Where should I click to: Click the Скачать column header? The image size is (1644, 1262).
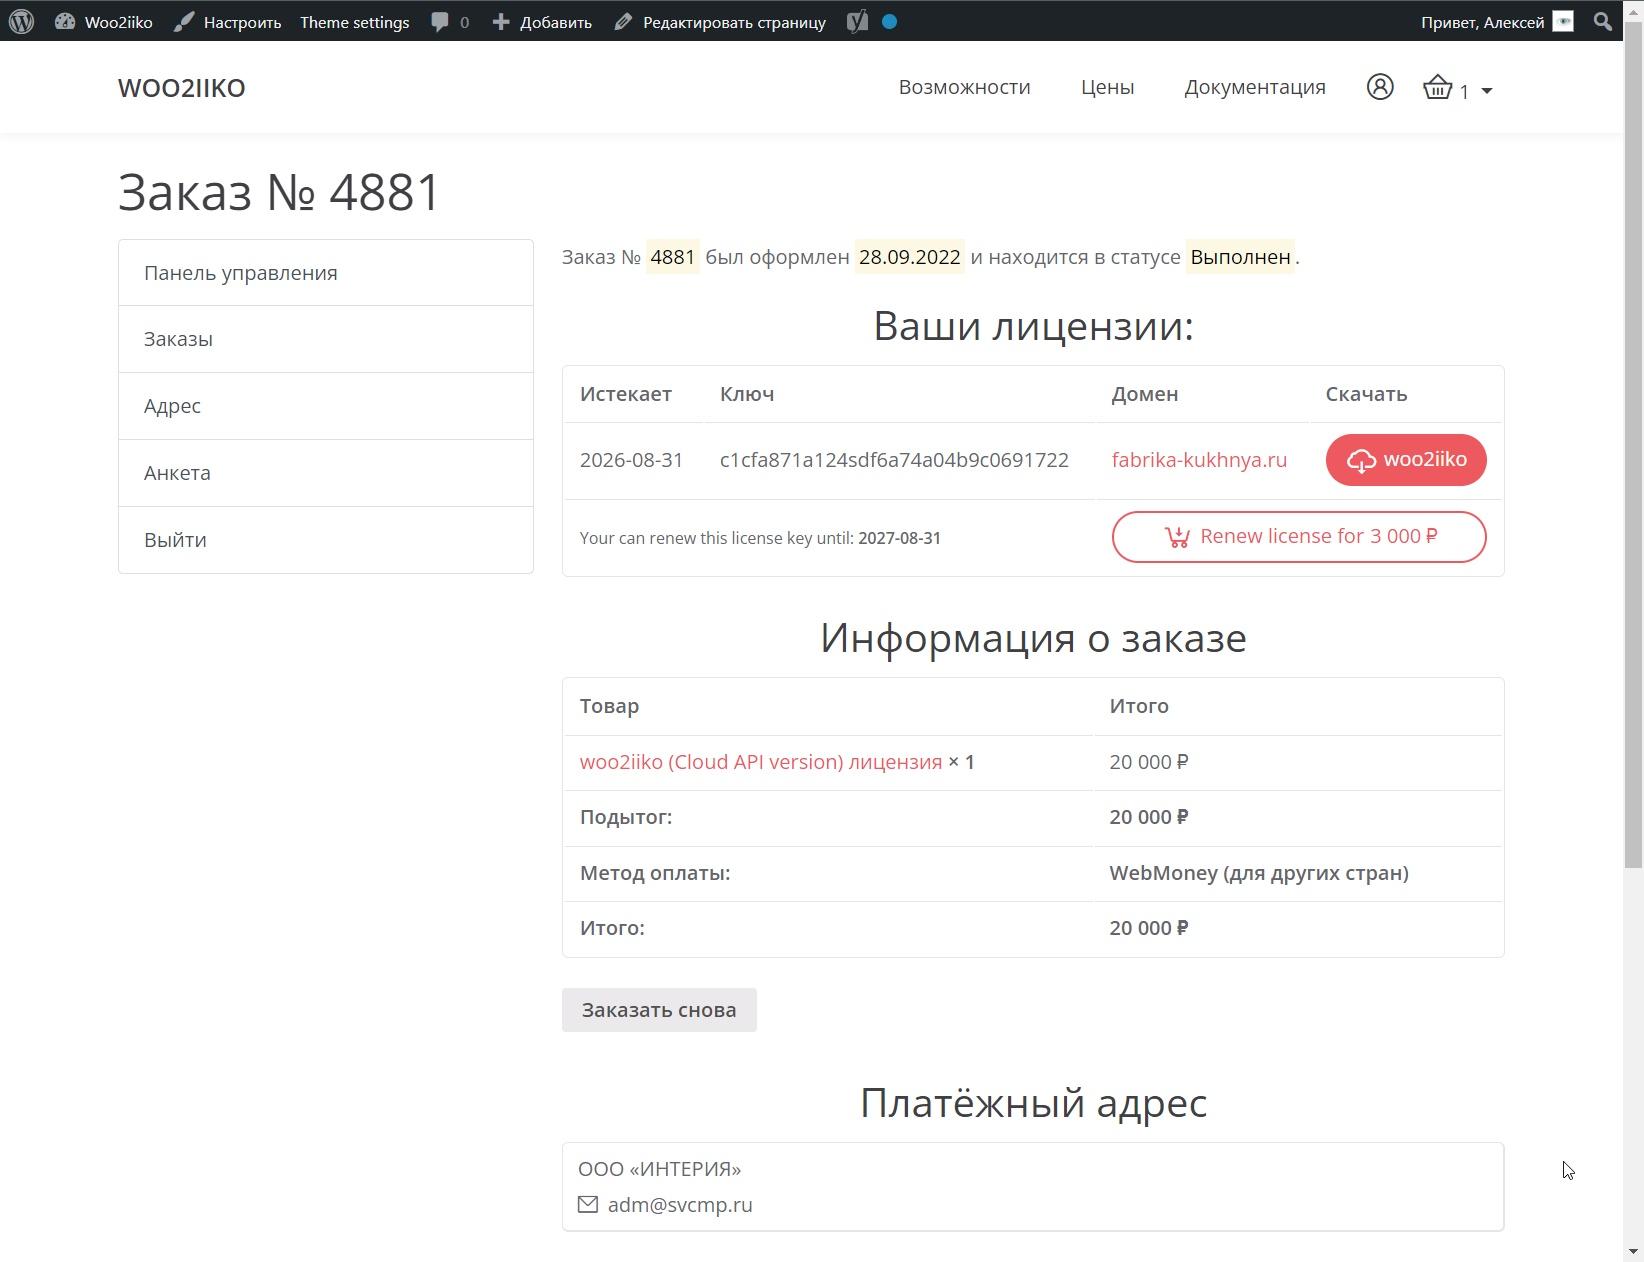click(1366, 394)
